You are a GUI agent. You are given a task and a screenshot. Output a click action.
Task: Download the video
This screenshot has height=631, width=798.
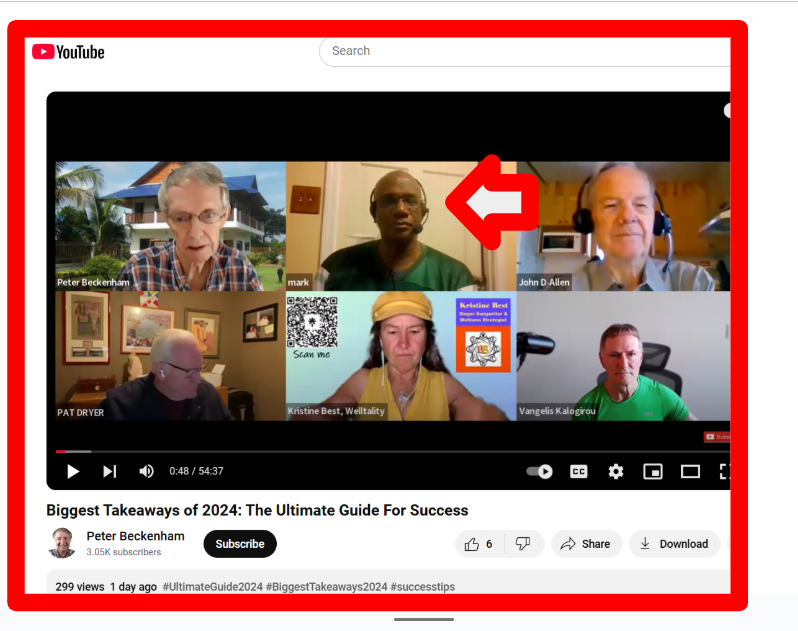click(x=675, y=544)
